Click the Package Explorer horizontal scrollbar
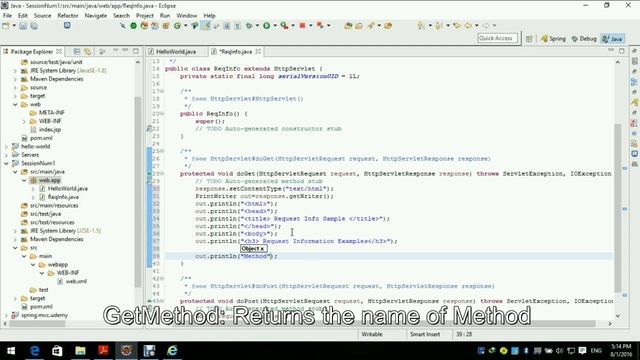640x360 pixels. [x=37, y=324]
